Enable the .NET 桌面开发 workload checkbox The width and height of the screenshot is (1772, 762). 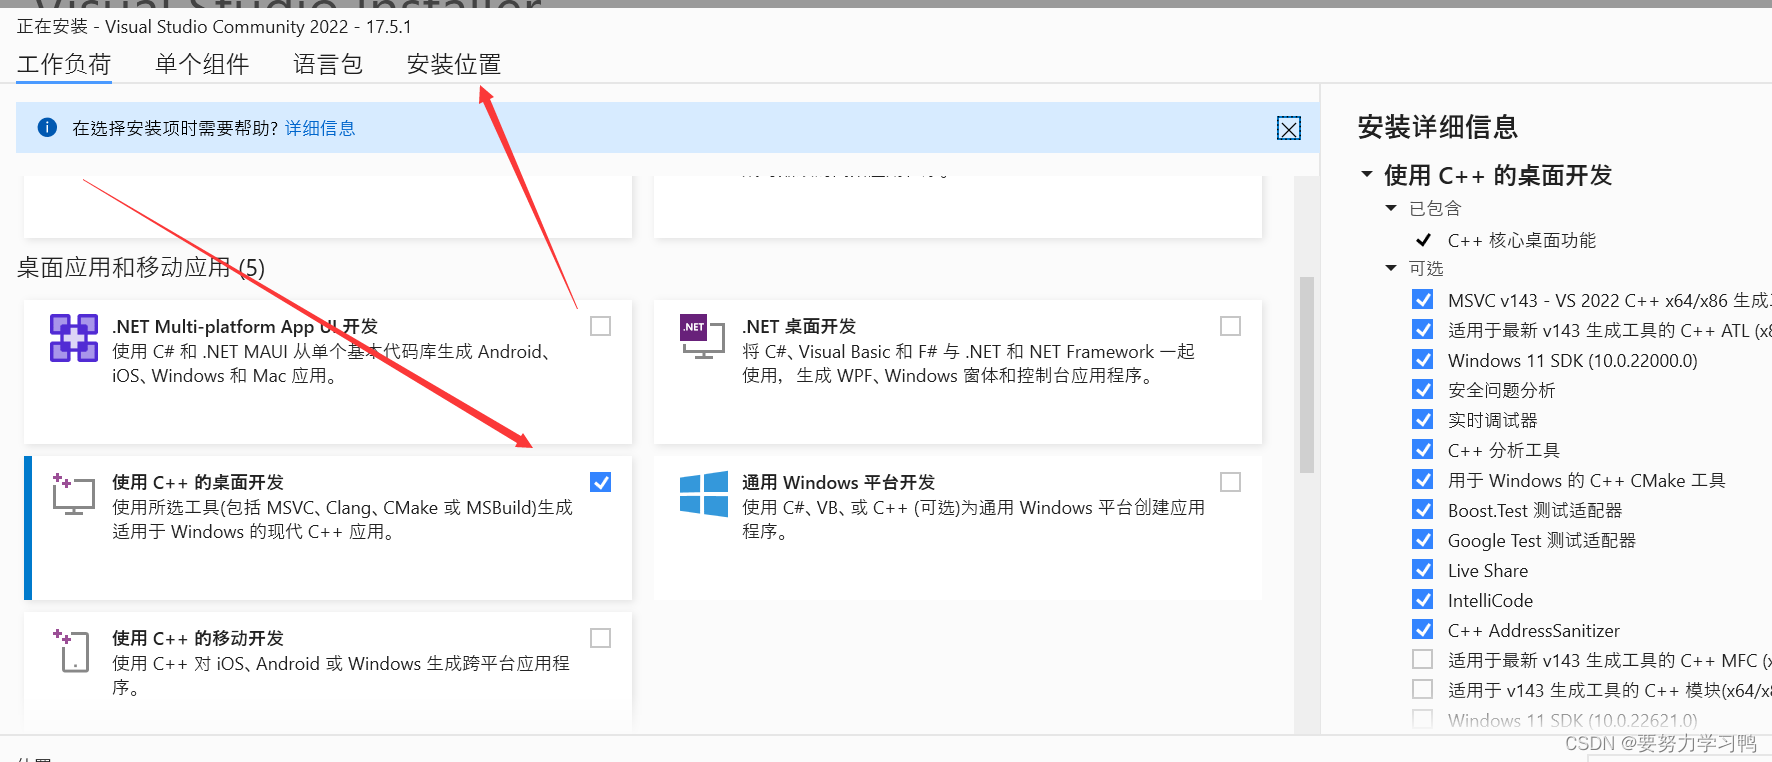tap(1230, 326)
